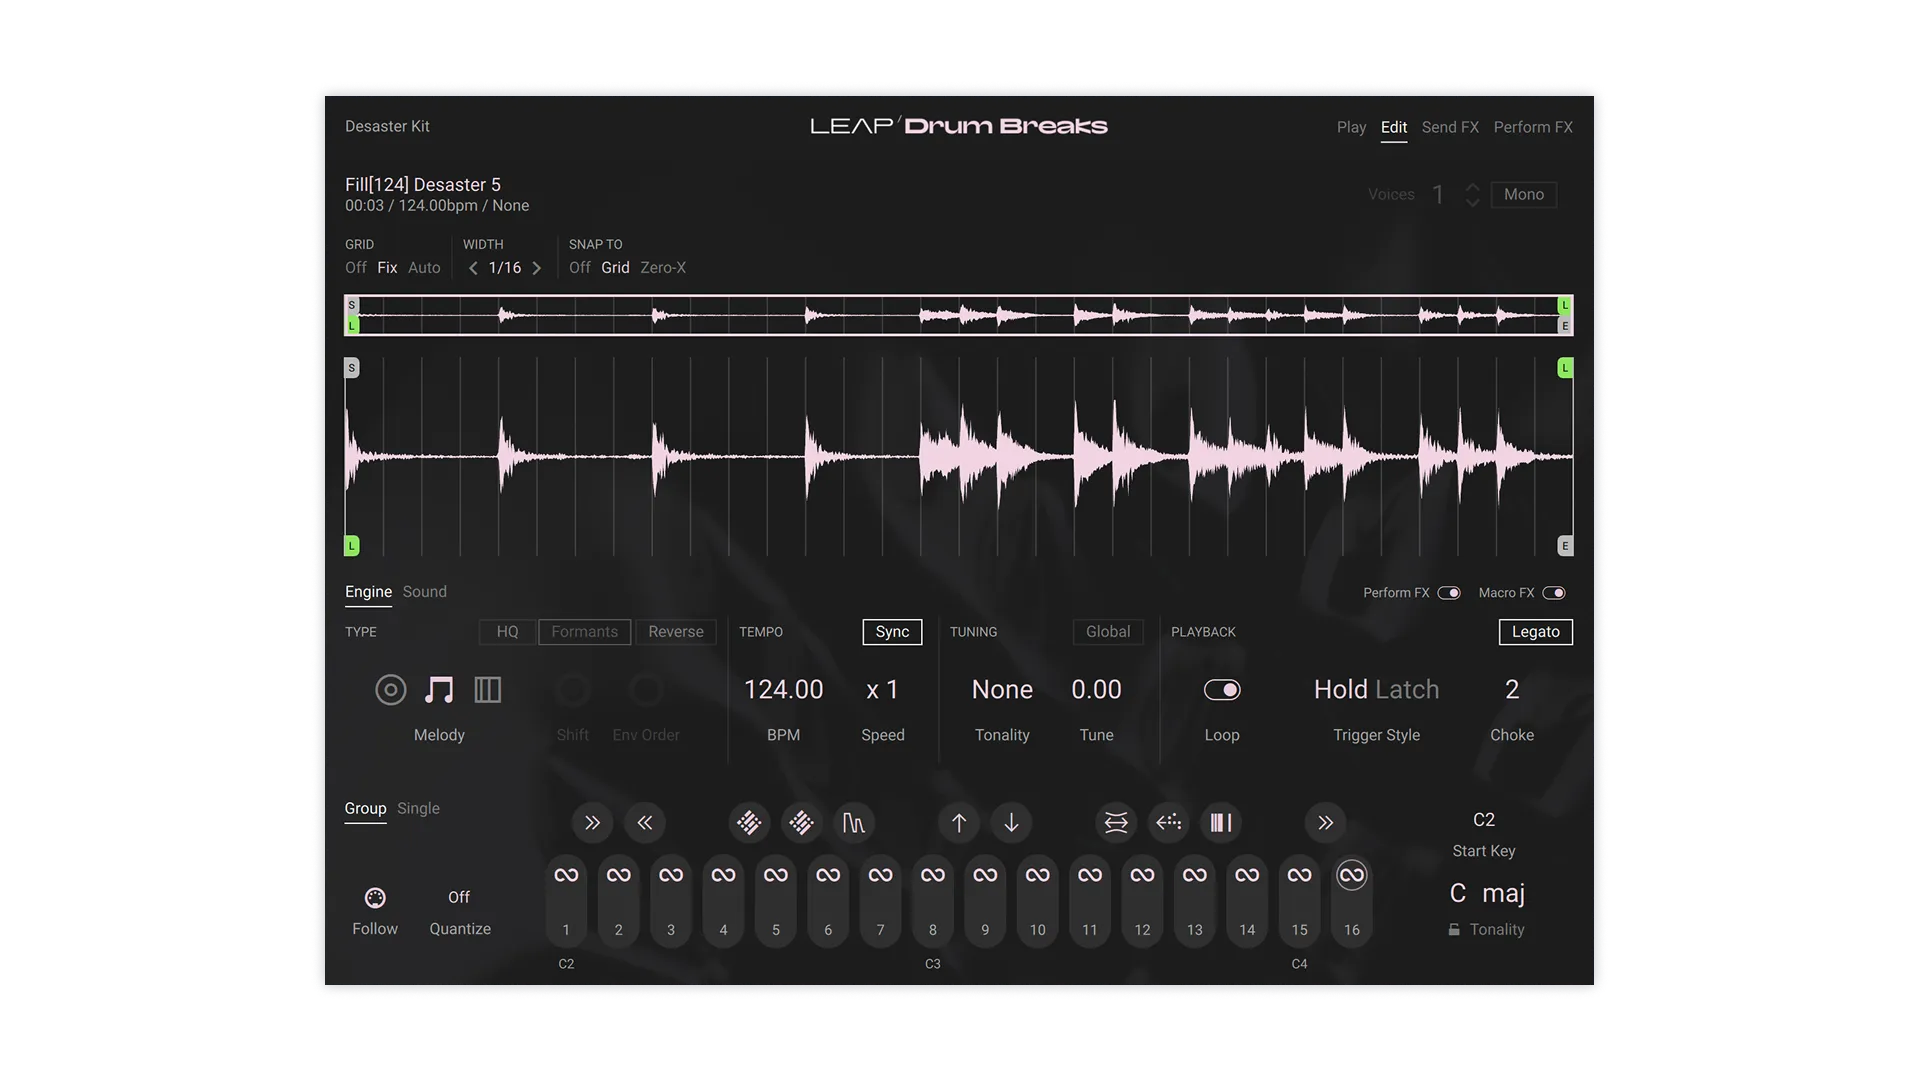
Task: Click the Follow icon
Action: point(375,898)
